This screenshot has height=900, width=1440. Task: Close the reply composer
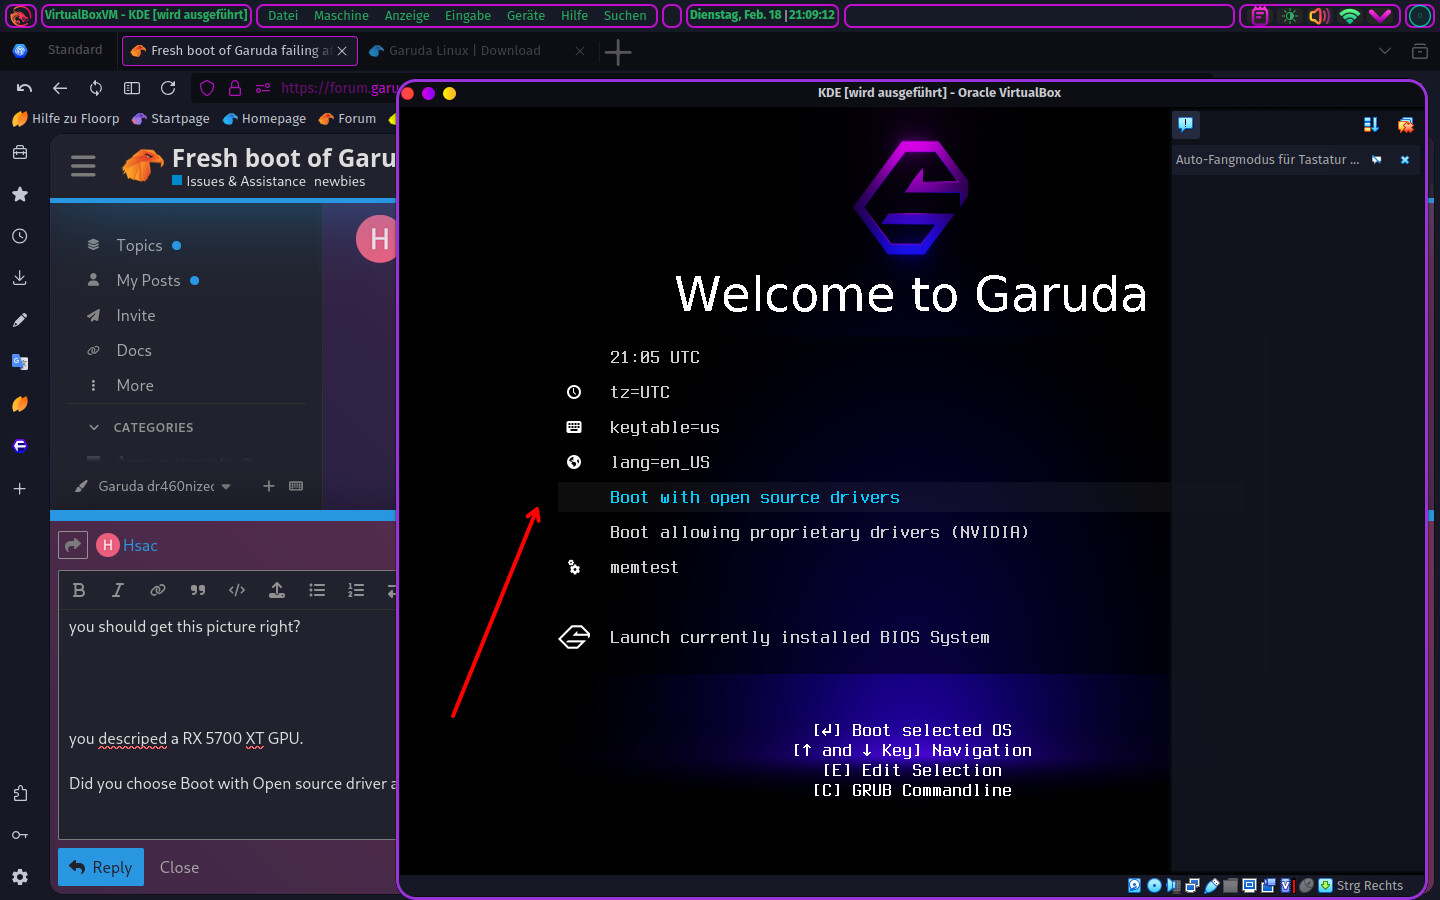[179, 867]
